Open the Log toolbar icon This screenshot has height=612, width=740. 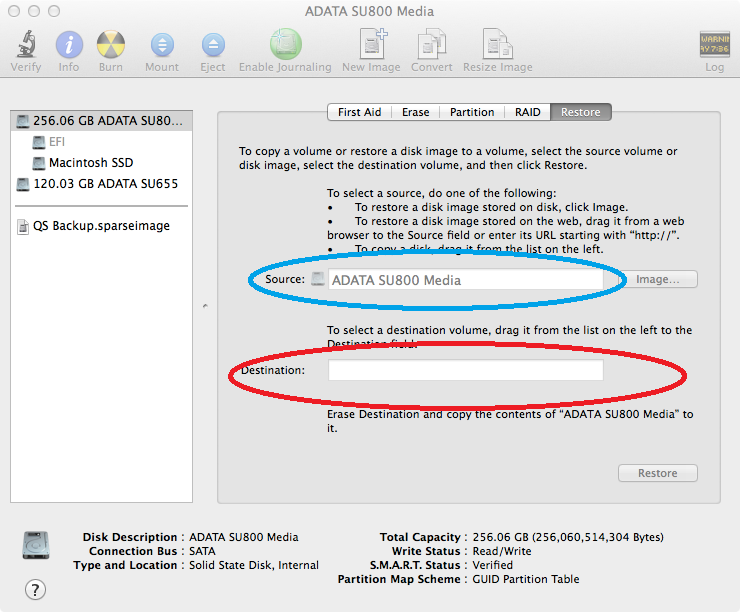[715, 45]
